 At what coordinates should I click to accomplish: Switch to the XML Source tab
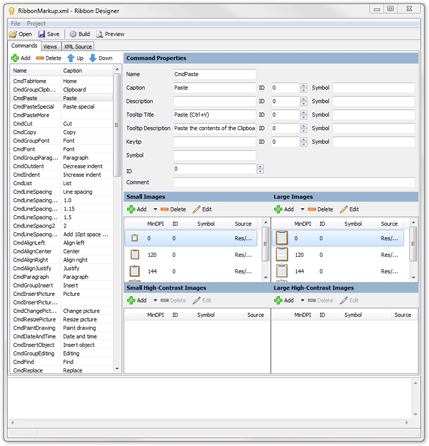(x=78, y=47)
